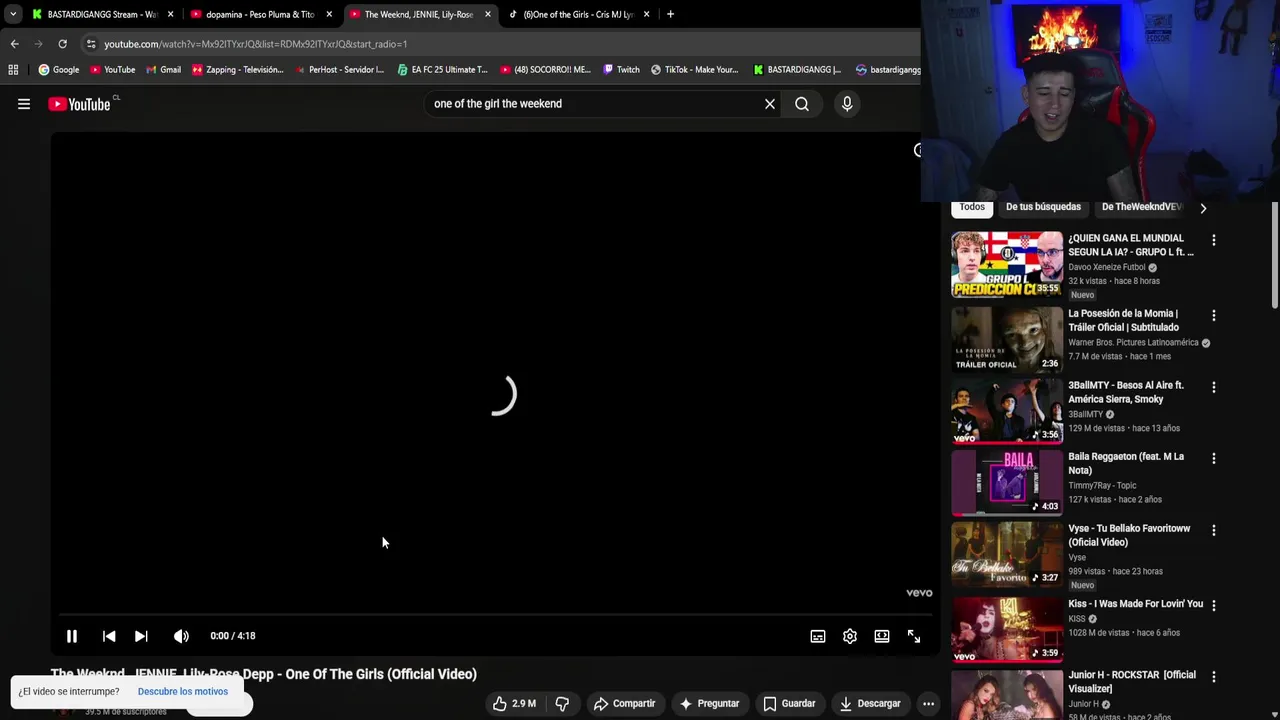Skip to next video
The image size is (1280, 720).
coord(141,636)
